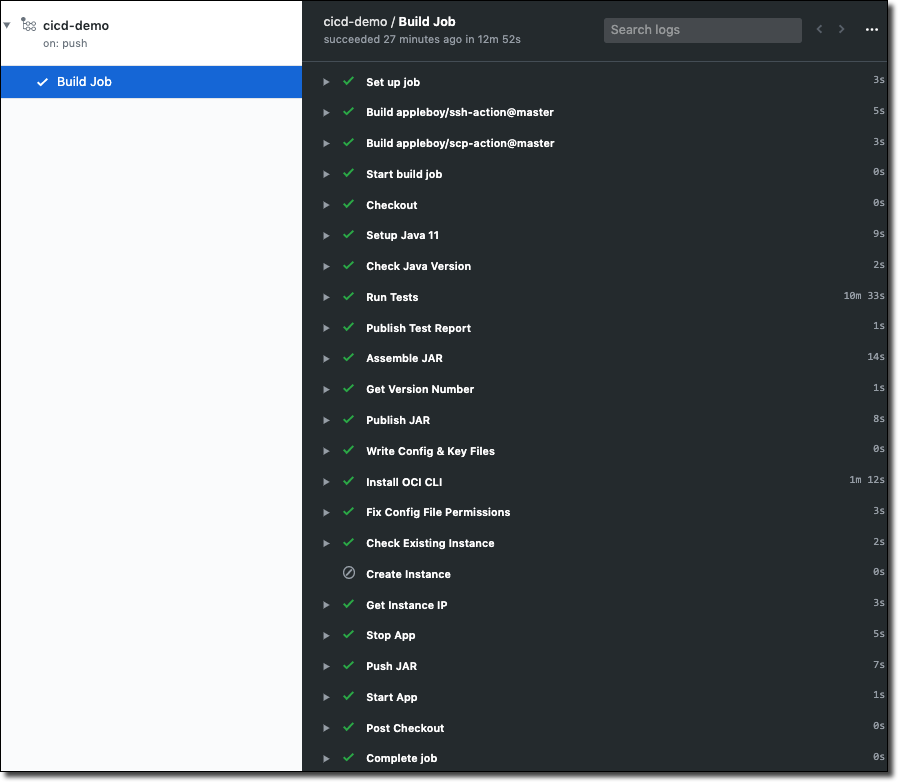Expand the Complete job step
The height and width of the screenshot is (782, 898).
(x=327, y=758)
